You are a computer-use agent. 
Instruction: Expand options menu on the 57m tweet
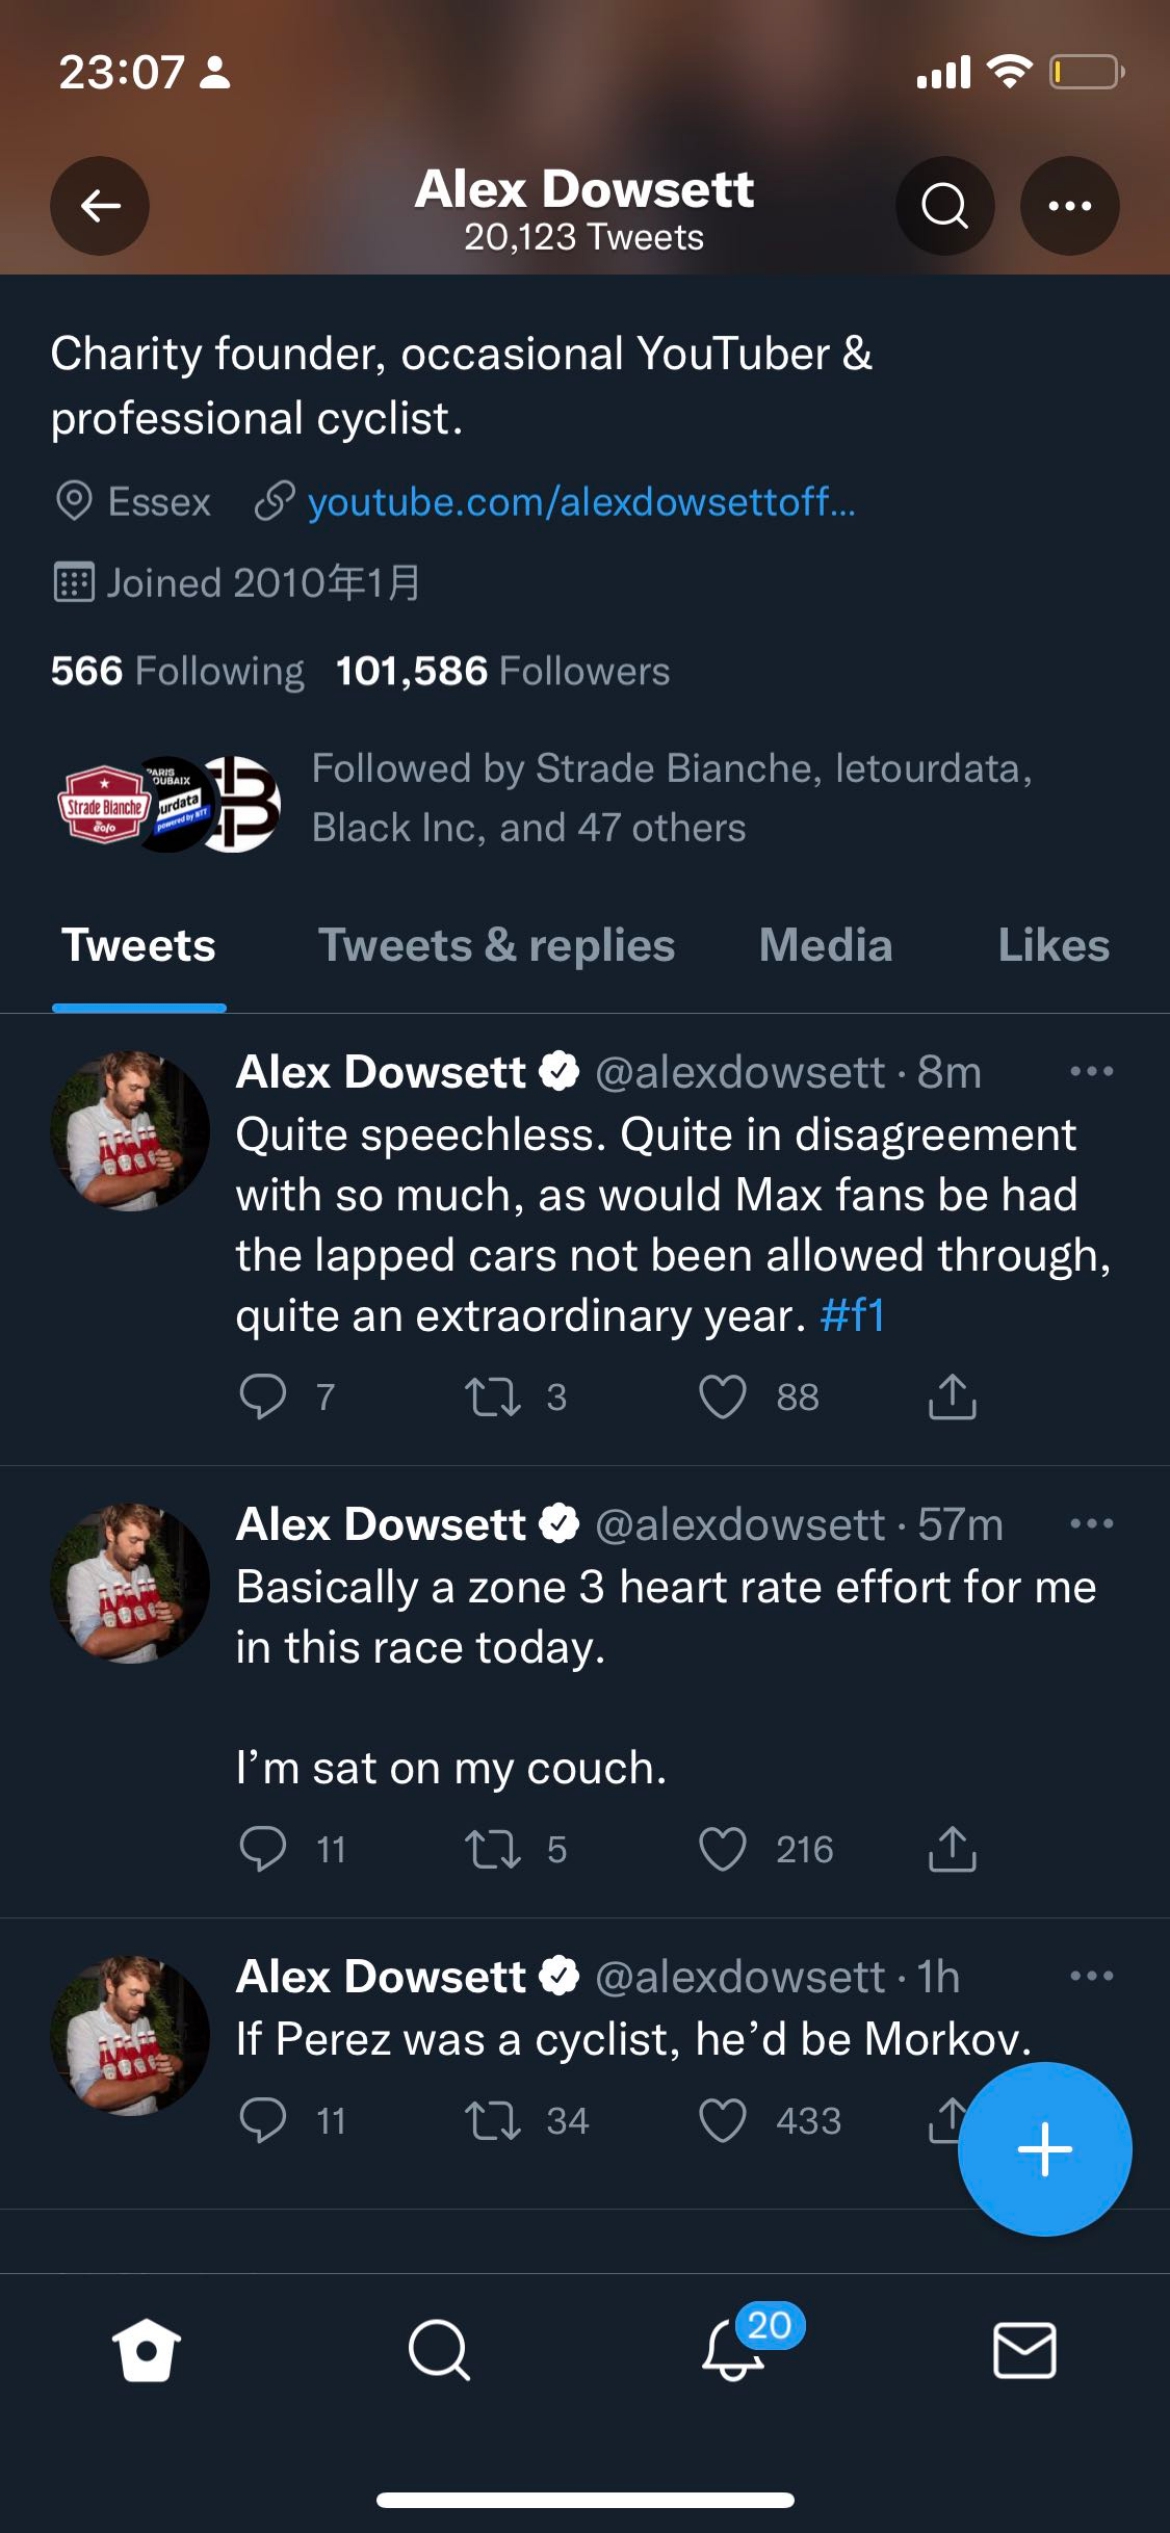coord(1091,1524)
